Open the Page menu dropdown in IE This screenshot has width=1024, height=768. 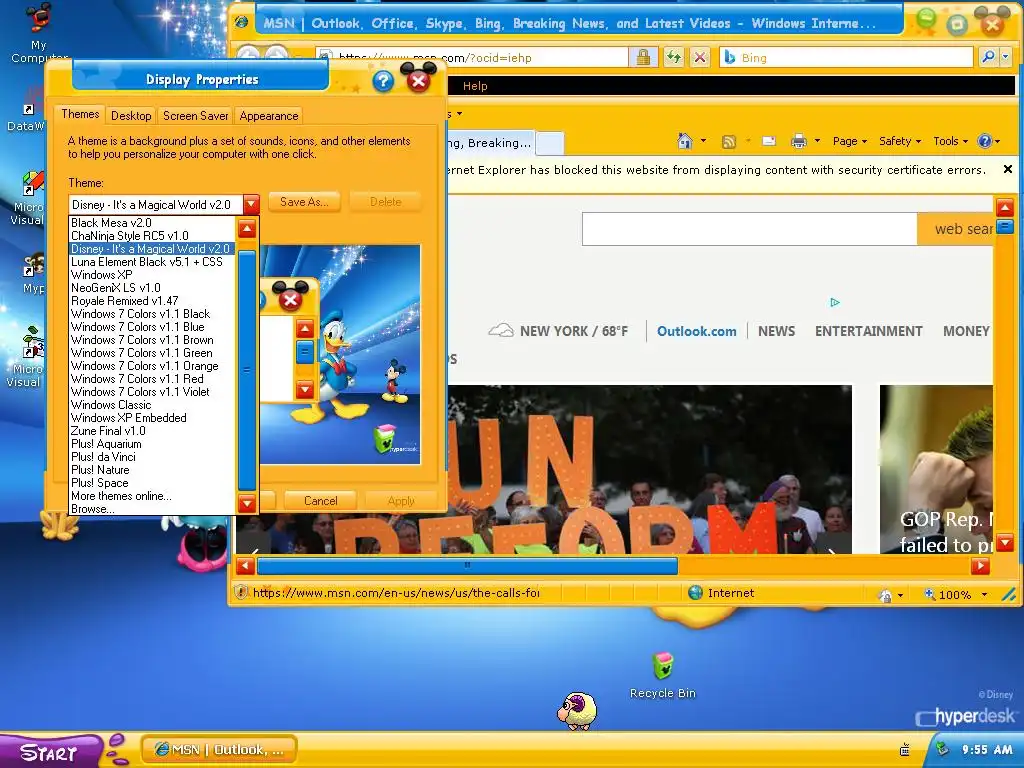tap(850, 141)
